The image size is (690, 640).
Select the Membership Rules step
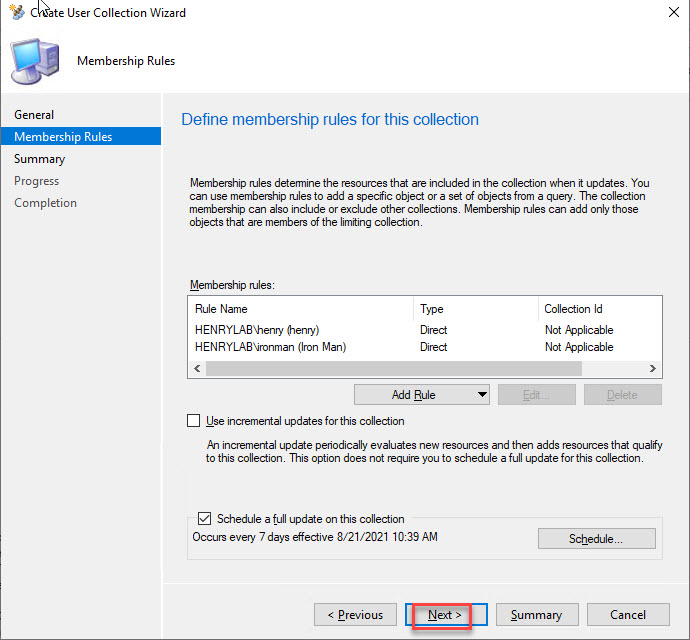[63, 137]
